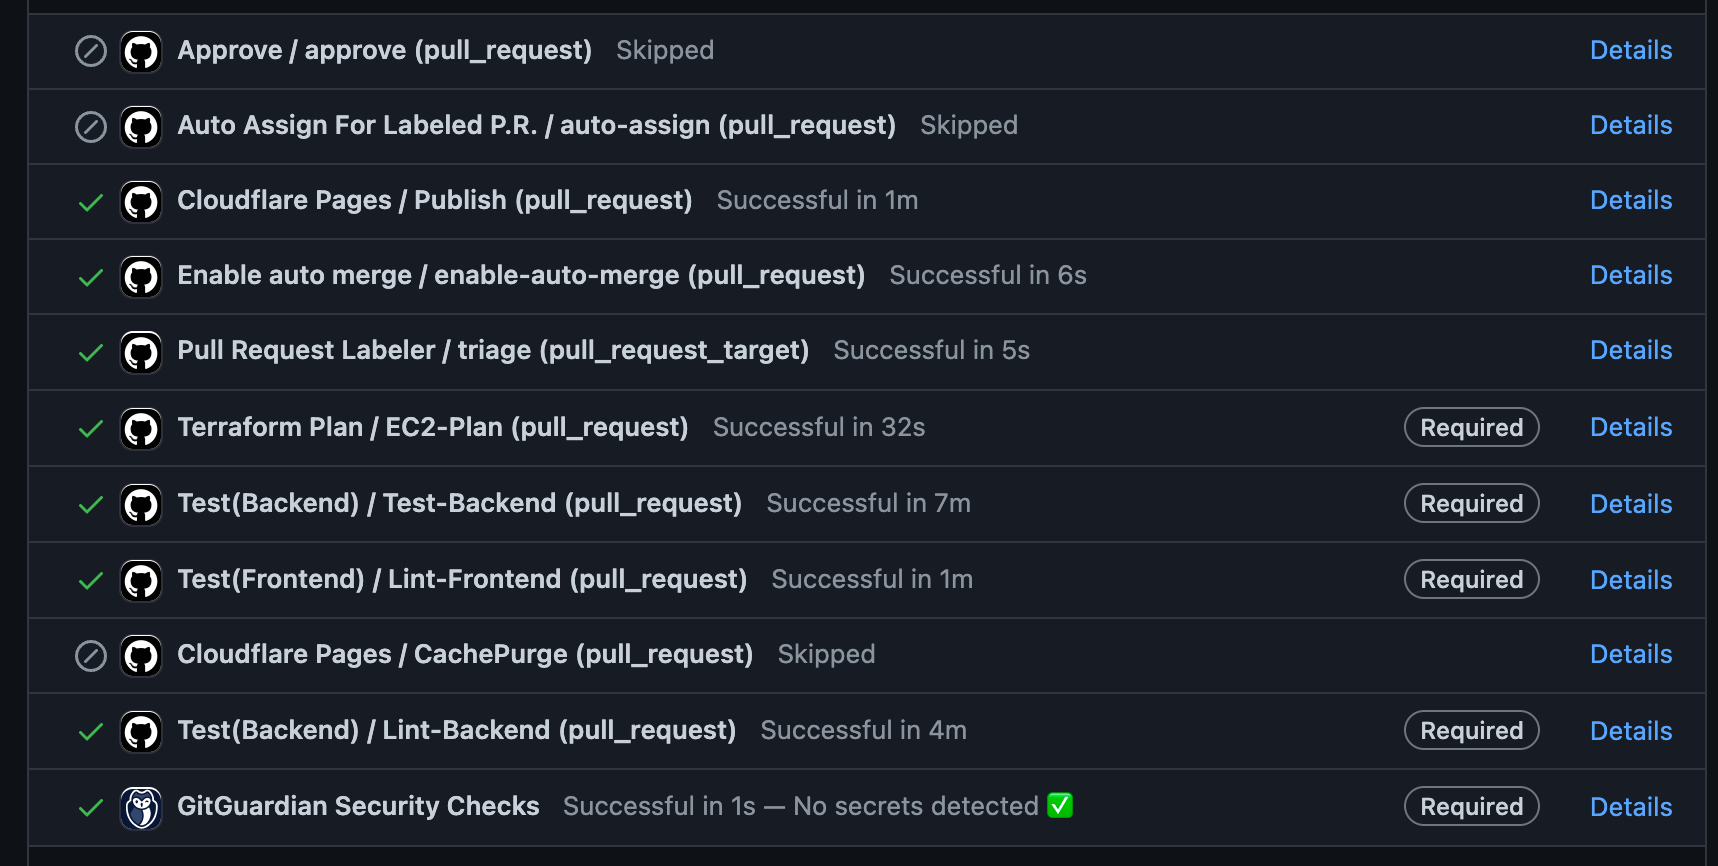Click GitHub icon beside Terraform Plan check

tap(141, 428)
